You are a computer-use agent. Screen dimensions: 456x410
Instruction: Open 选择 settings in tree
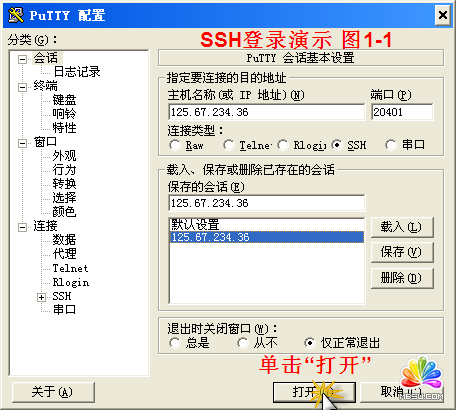(x=64, y=198)
